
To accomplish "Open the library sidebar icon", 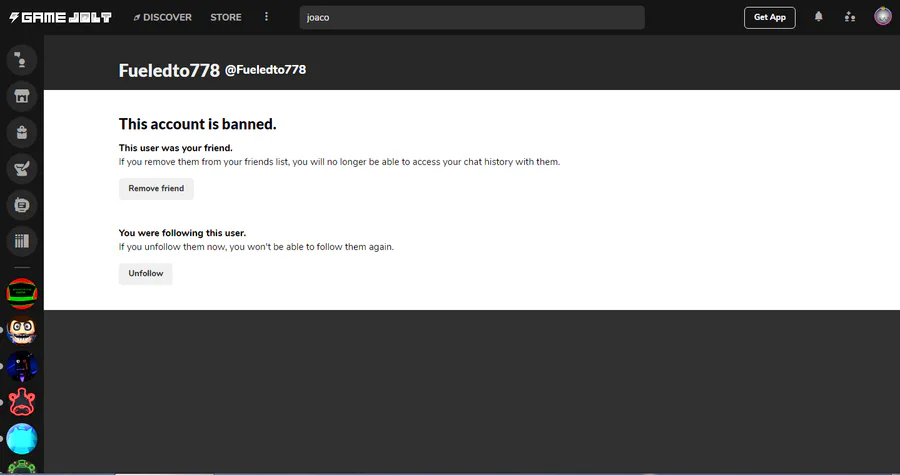I will pyautogui.click(x=22, y=241).
